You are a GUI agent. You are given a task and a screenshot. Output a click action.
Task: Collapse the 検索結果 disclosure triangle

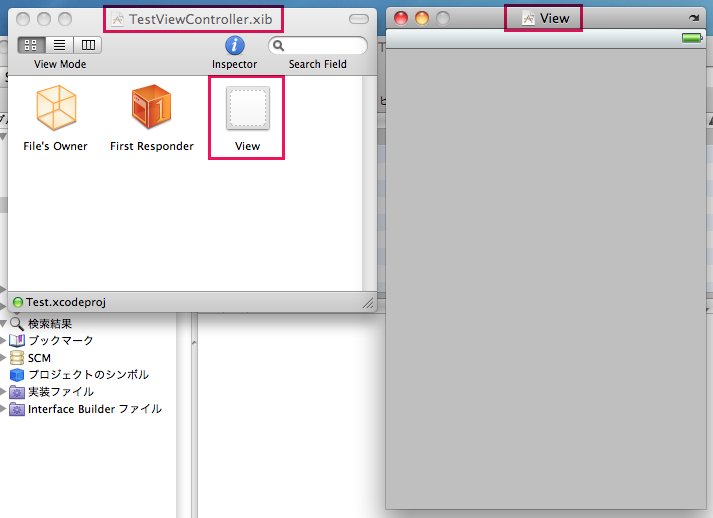(x=3, y=323)
